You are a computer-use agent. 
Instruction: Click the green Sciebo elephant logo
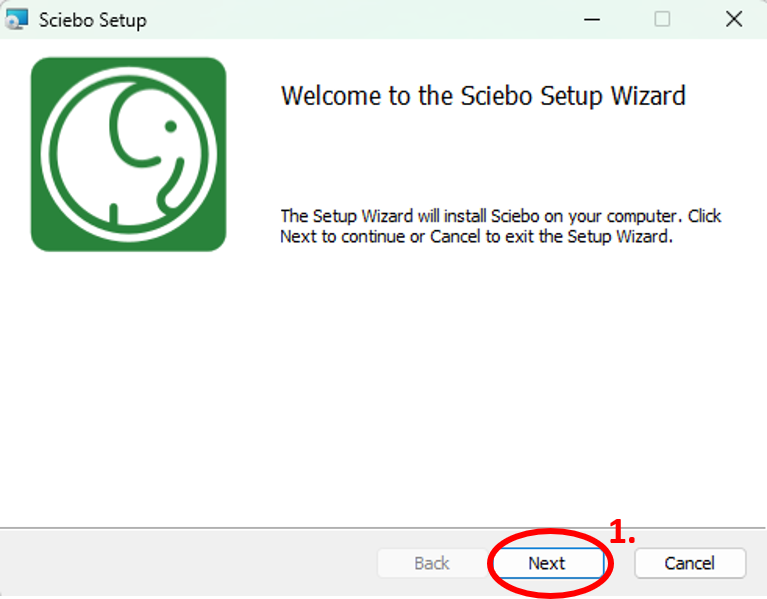coord(129,155)
